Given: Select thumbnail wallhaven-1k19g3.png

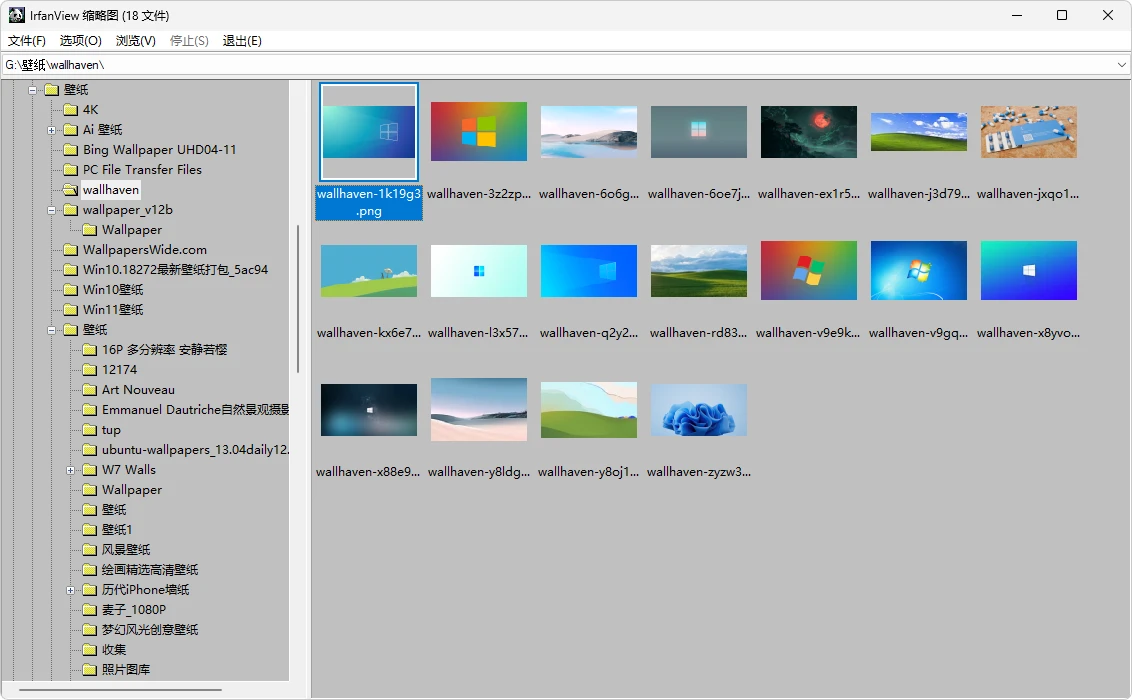Looking at the screenshot, I should (x=369, y=131).
